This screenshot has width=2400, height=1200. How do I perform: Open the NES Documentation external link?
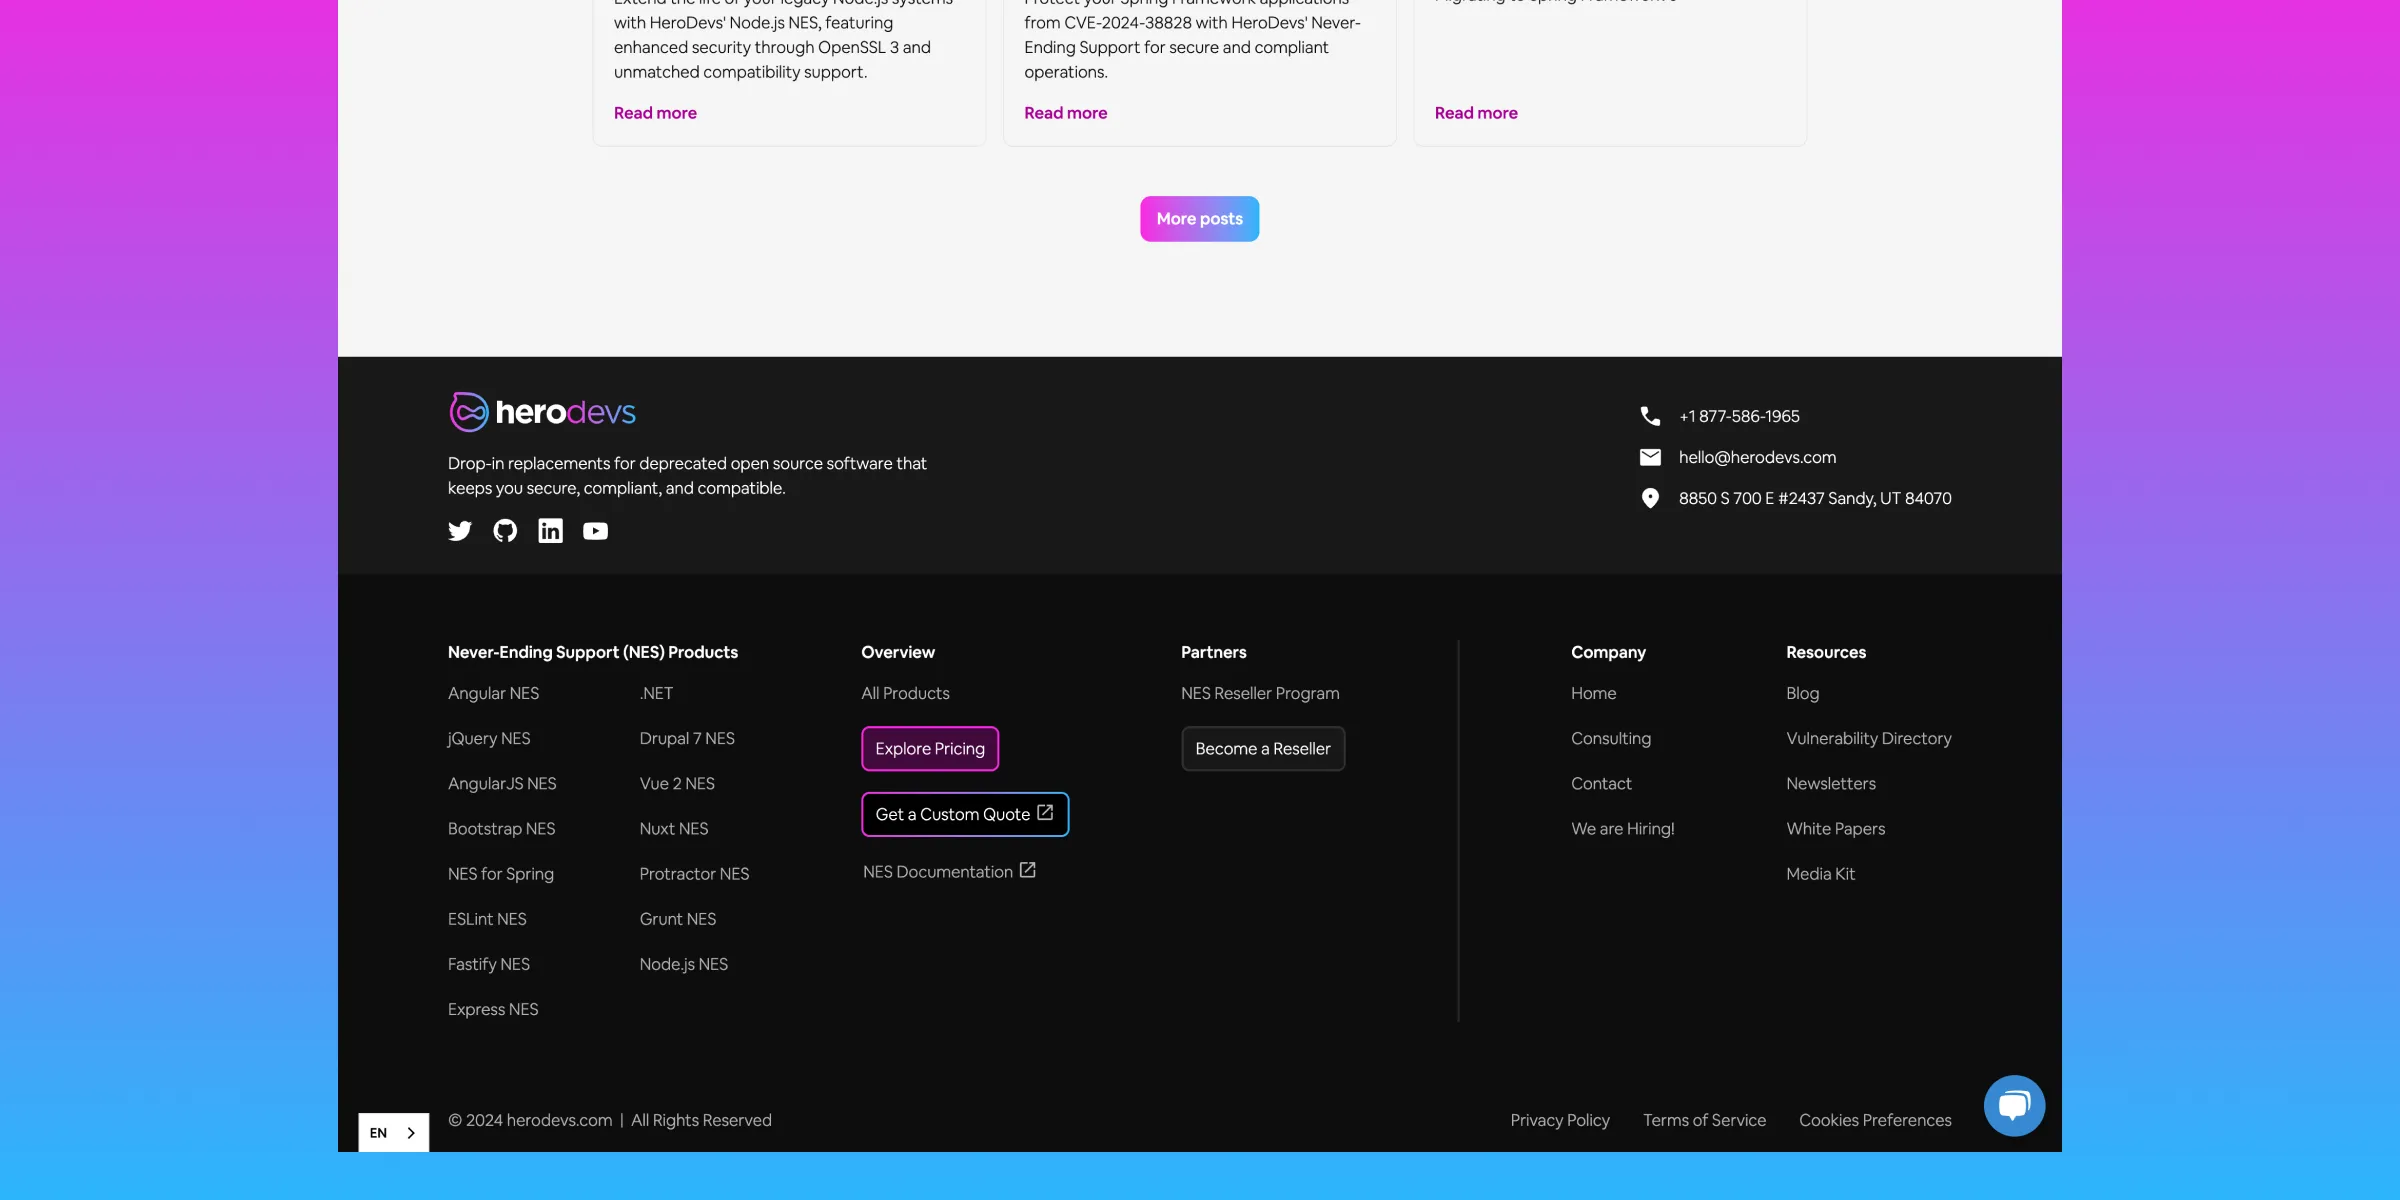tap(949, 872)
